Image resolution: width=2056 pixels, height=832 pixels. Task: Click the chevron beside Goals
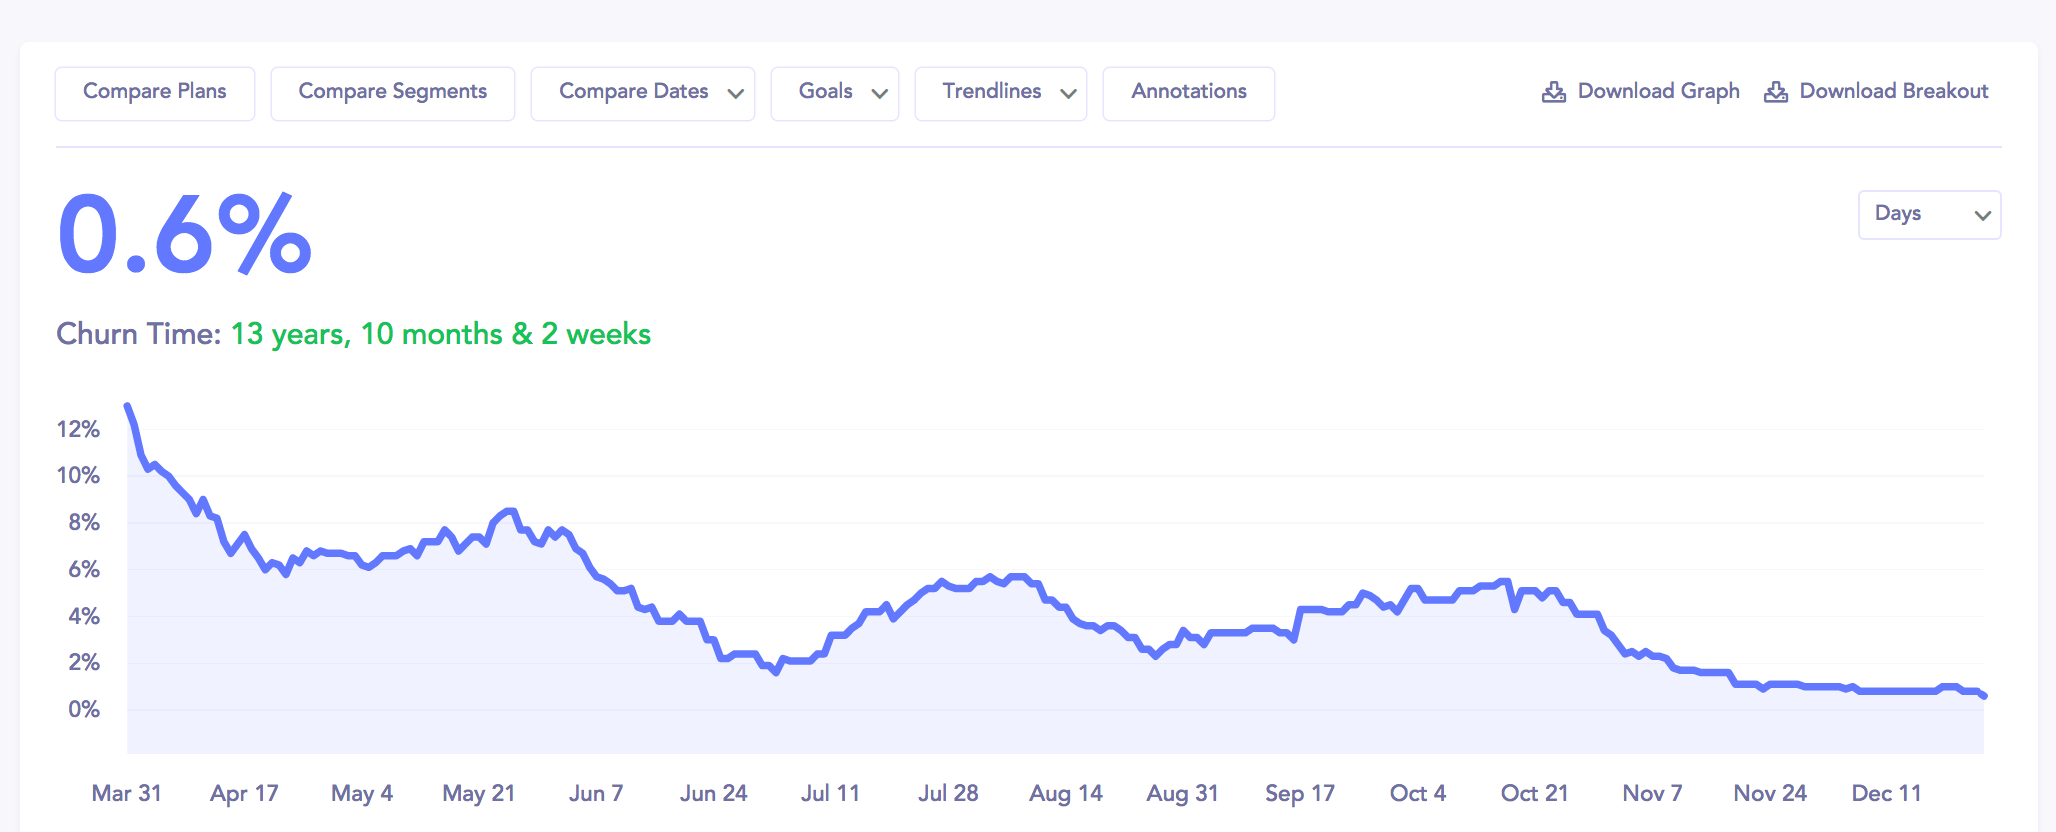coord(880,94)
